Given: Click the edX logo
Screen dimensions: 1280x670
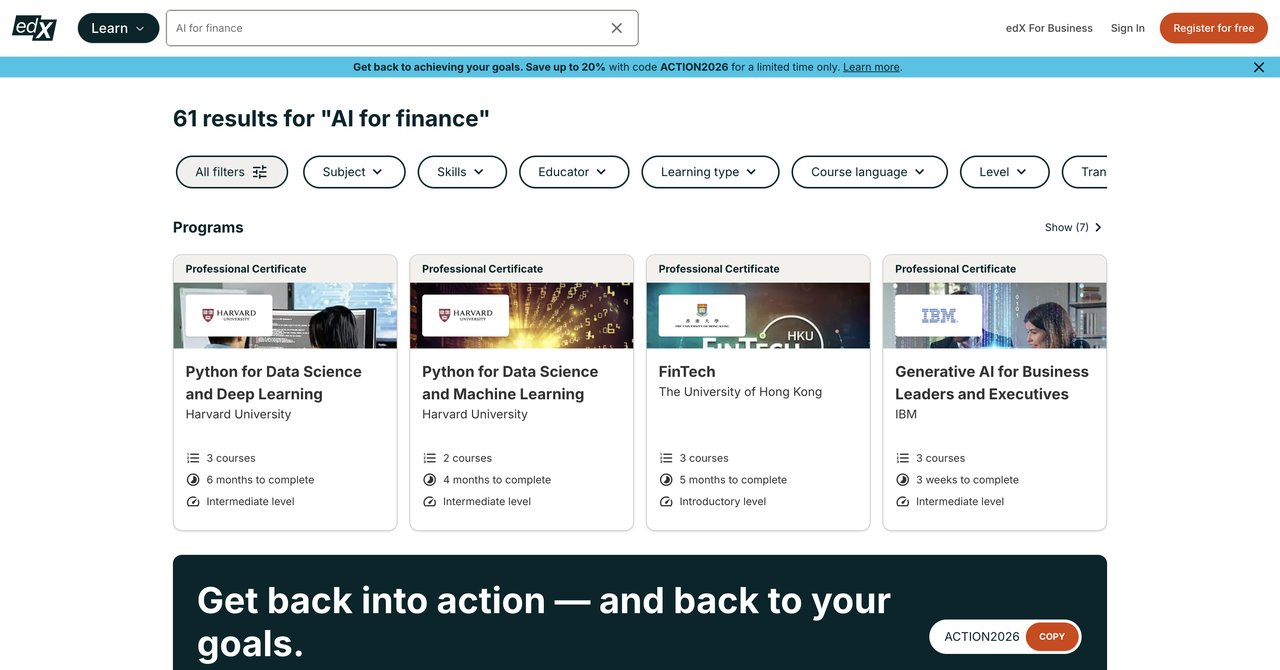Looking at the screenshot, I should [34, 28].
